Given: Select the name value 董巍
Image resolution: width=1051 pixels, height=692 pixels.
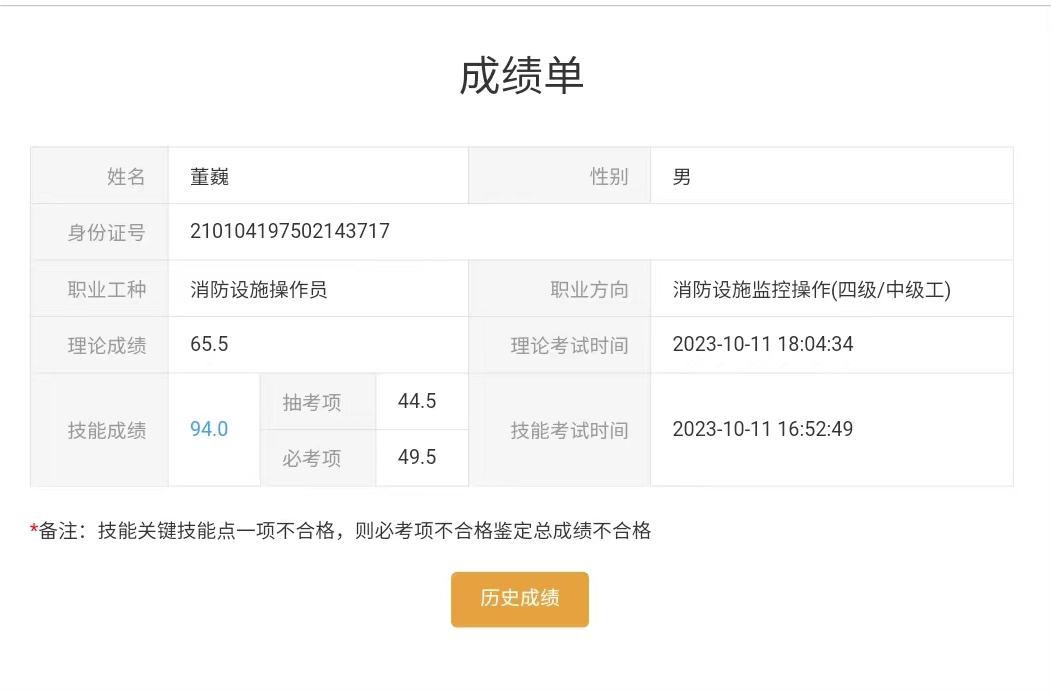Looking at the screenshot, I should pos(210,177).
